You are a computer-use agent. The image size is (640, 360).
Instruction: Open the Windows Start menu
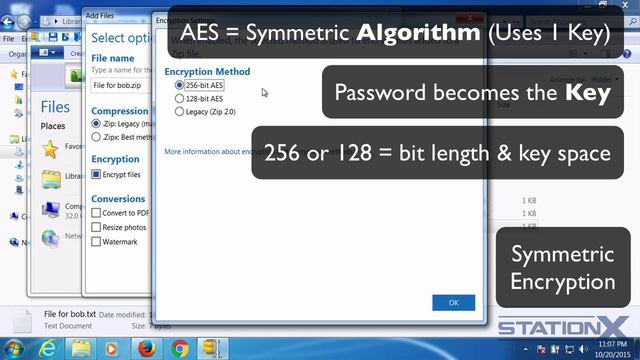coord(13,349)
